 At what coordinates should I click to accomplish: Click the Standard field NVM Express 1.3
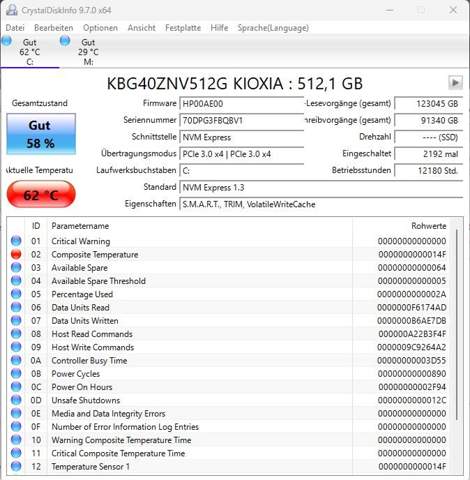pyautogui.click(x=321, y=187)
